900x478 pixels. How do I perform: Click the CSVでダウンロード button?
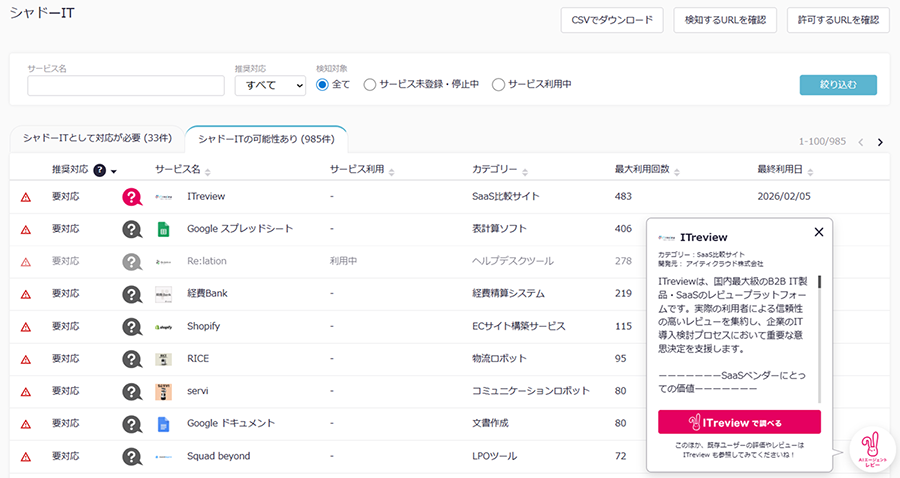[x=612, y=19]
